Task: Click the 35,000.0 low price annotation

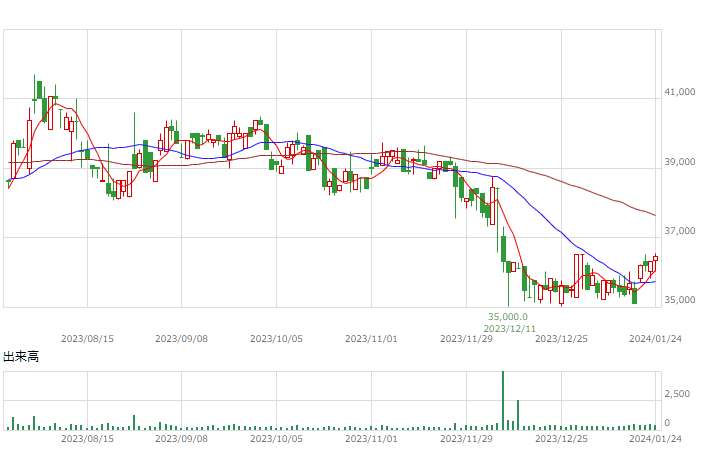Action: pos(508,317)
